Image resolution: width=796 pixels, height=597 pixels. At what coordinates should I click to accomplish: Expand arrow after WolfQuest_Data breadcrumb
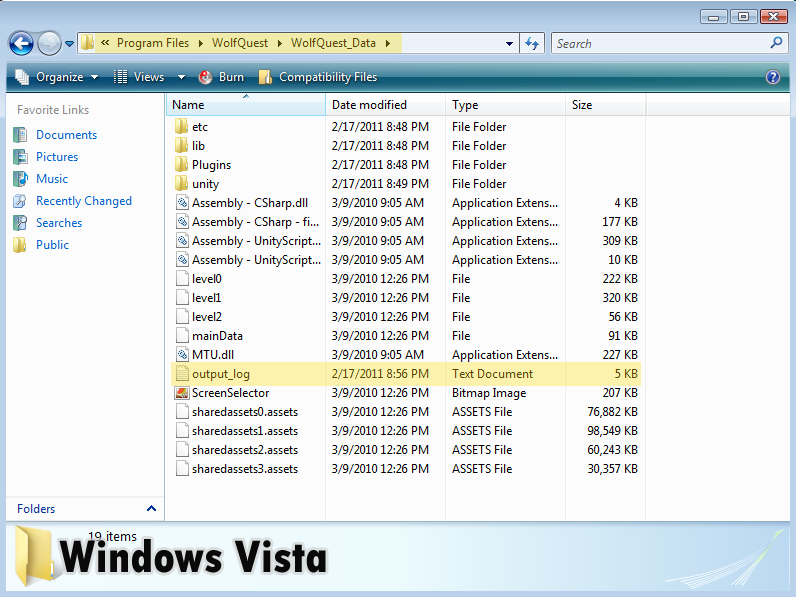[388, 44]
